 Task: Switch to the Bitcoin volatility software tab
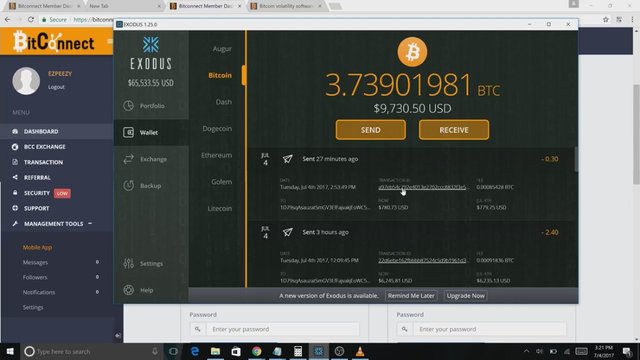(x=286, y=6)
